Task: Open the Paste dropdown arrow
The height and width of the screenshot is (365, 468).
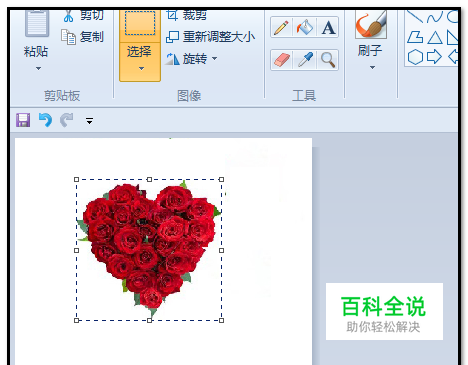Action: click(38, 68)
